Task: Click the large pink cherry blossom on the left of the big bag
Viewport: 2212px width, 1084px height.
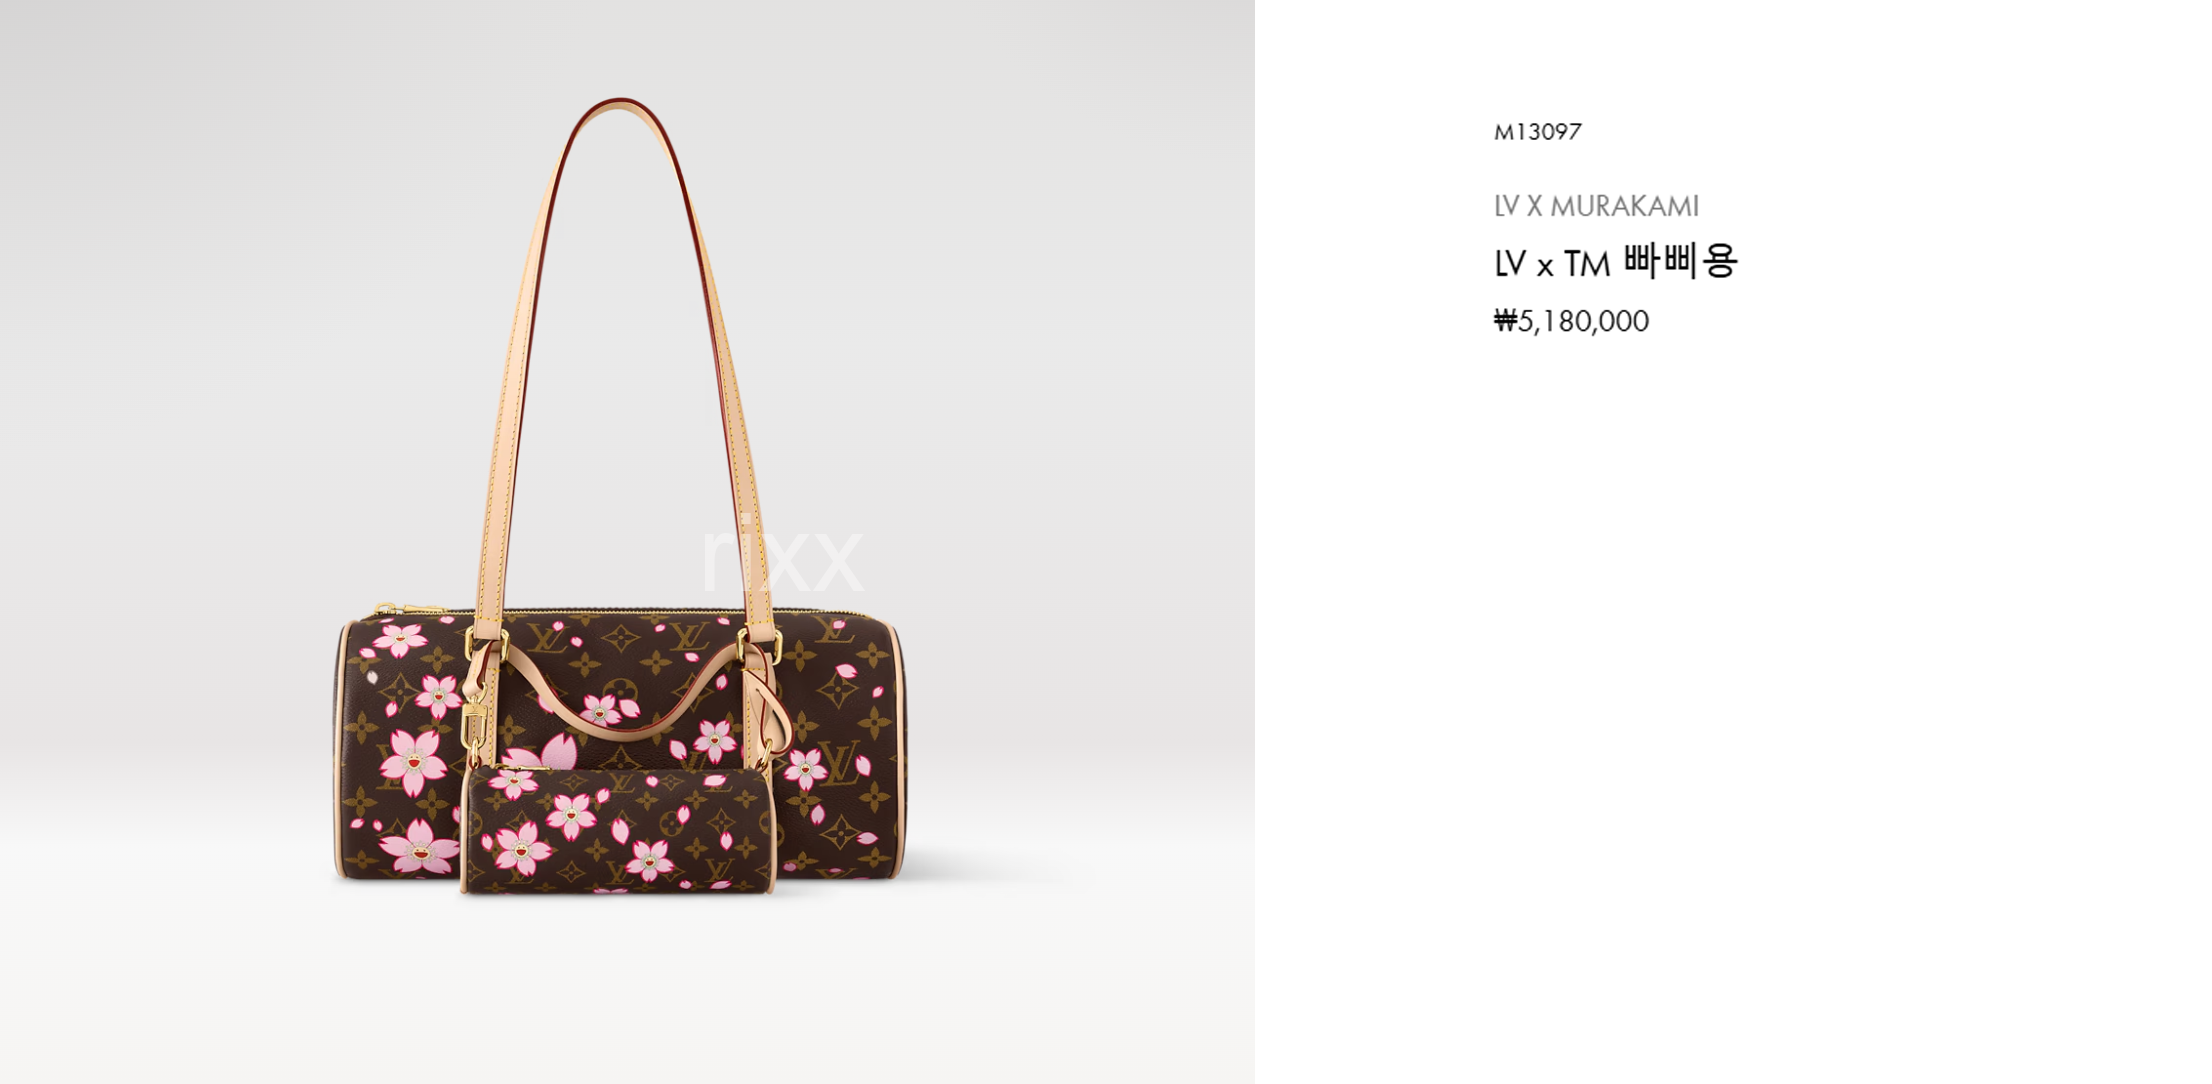Action: coord(414,763)
